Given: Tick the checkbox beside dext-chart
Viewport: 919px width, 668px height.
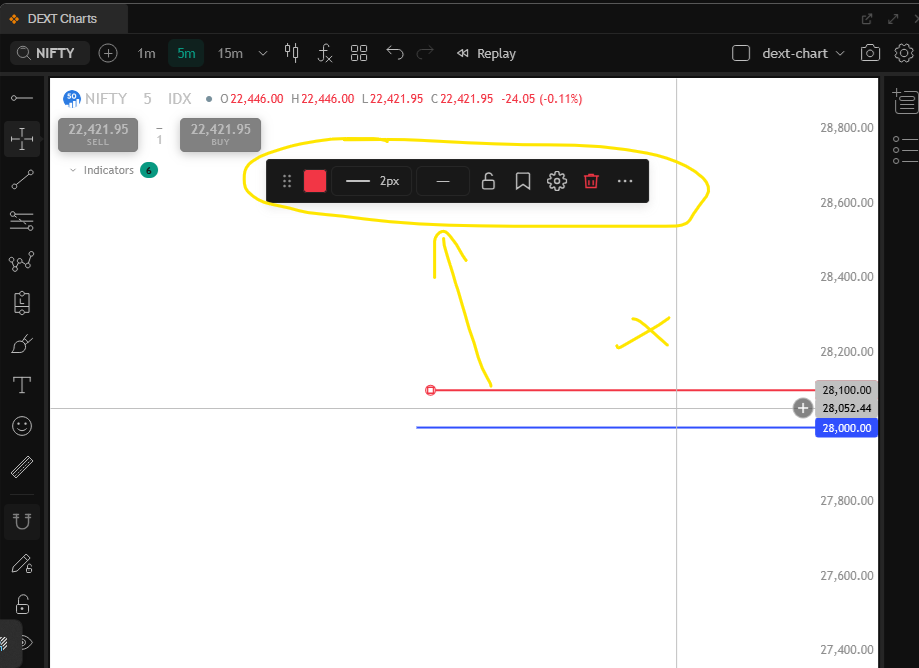Looking at the screenshot, I should (x=741, y=53).
